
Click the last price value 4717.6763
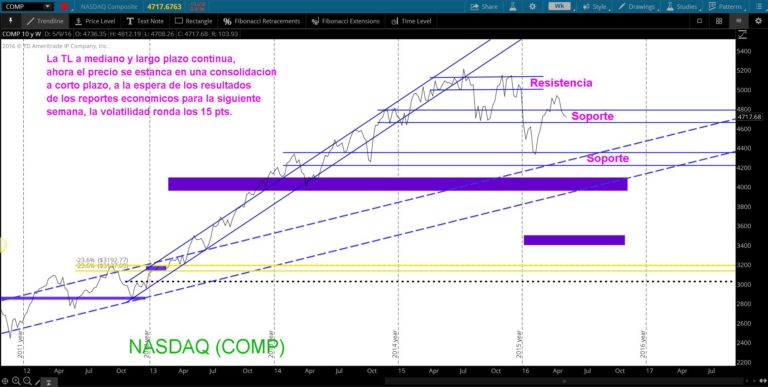tap(164, 6)
